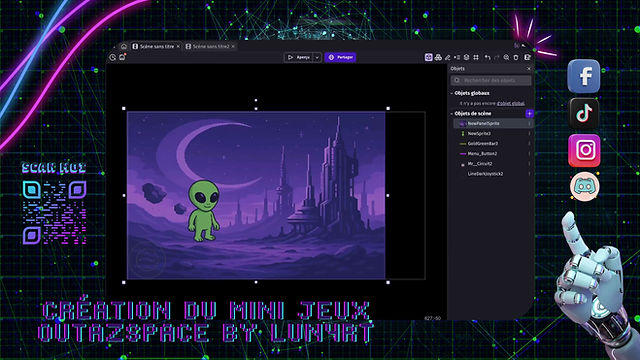Focus the Rechercher des objets search field
Image resolution: width=640 pixels, height=360 pixels.
point(491,80)
